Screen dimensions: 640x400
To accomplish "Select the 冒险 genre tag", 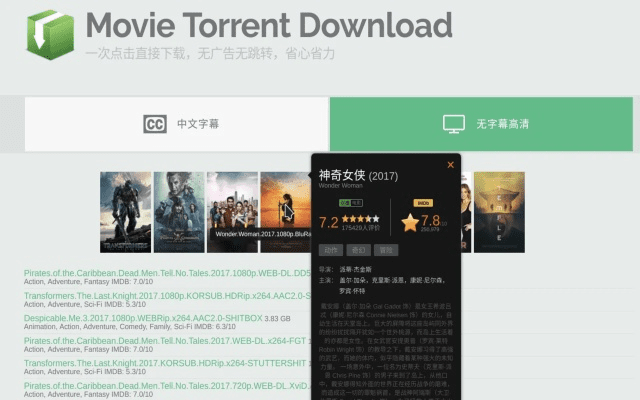I will tap(386, 250).
